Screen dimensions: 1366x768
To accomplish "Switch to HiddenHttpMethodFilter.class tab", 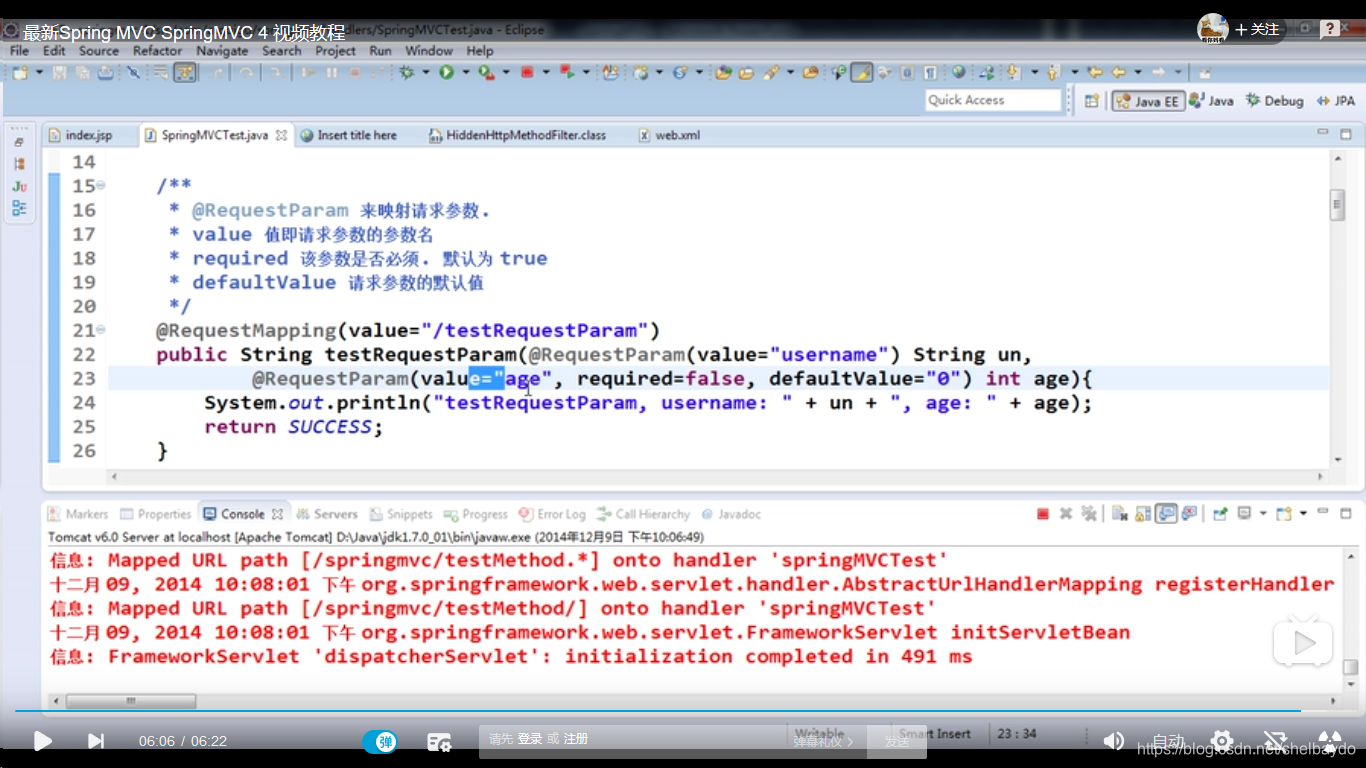I will tap(517, 135).
